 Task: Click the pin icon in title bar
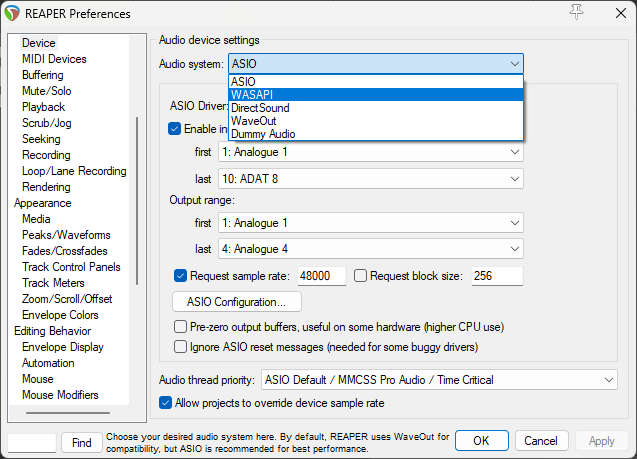coord(575,13)
